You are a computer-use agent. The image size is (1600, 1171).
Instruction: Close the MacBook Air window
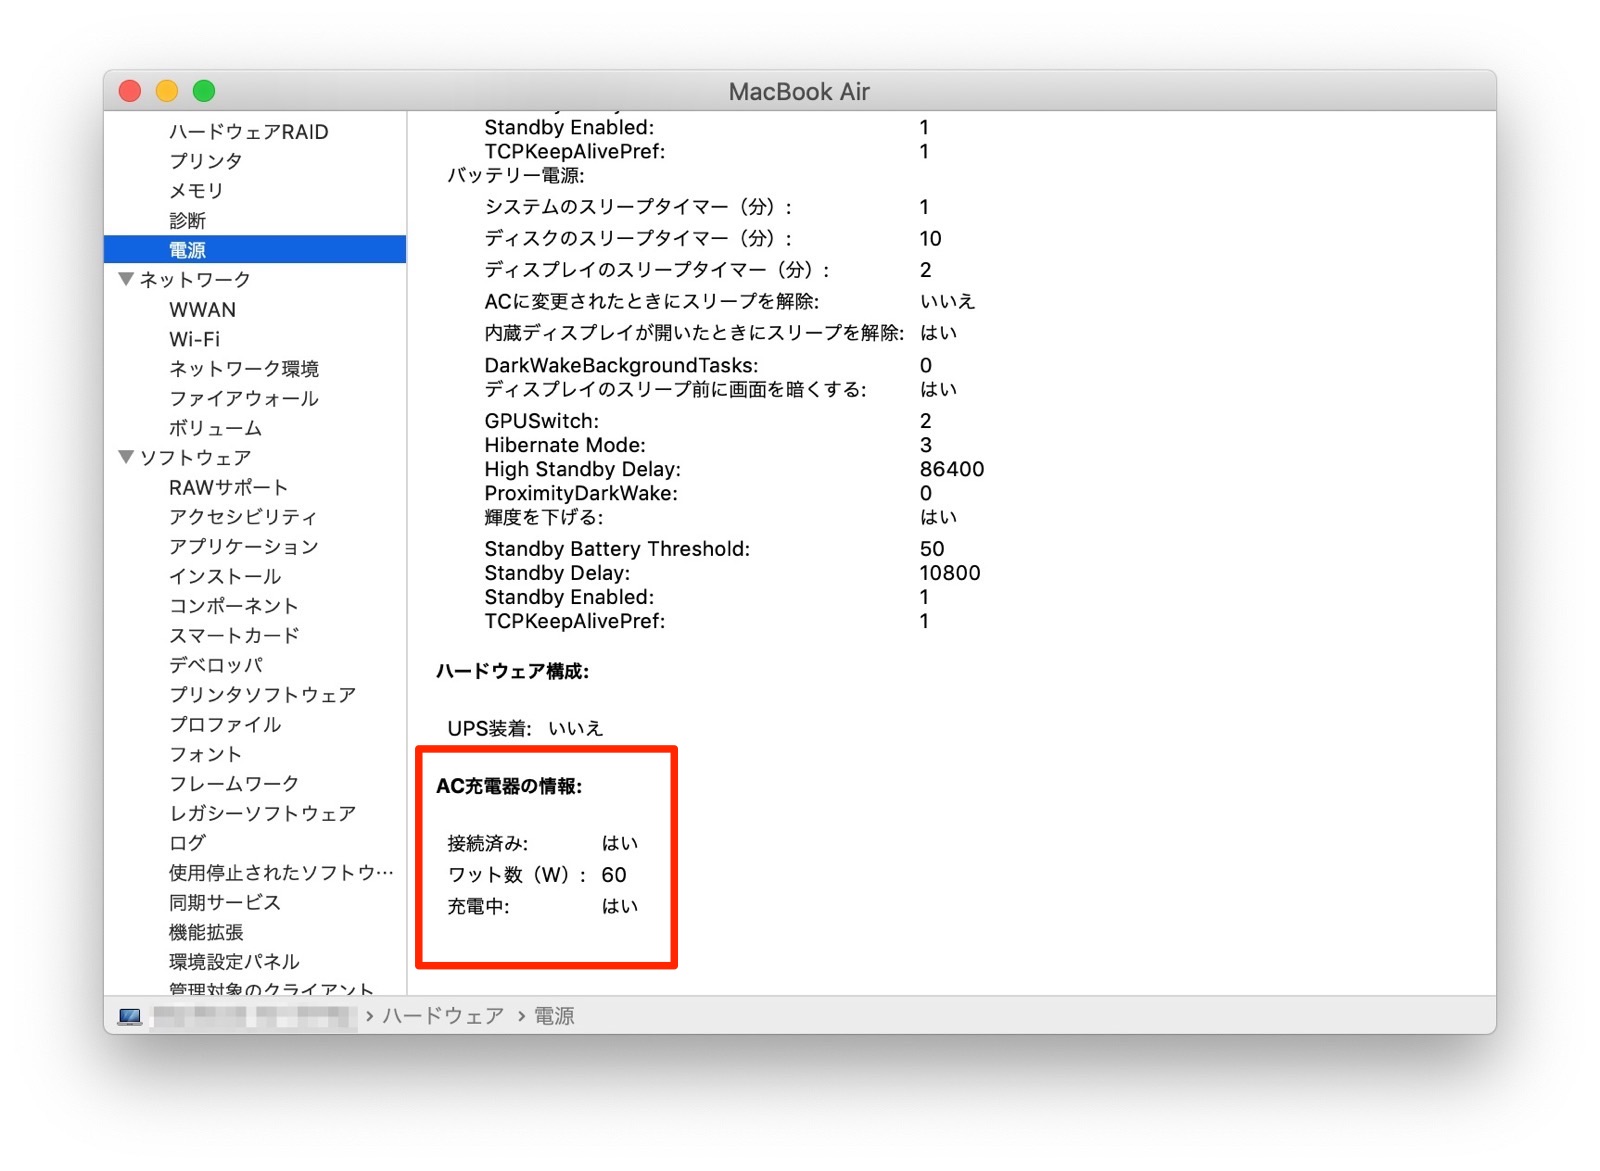(130, 91)
